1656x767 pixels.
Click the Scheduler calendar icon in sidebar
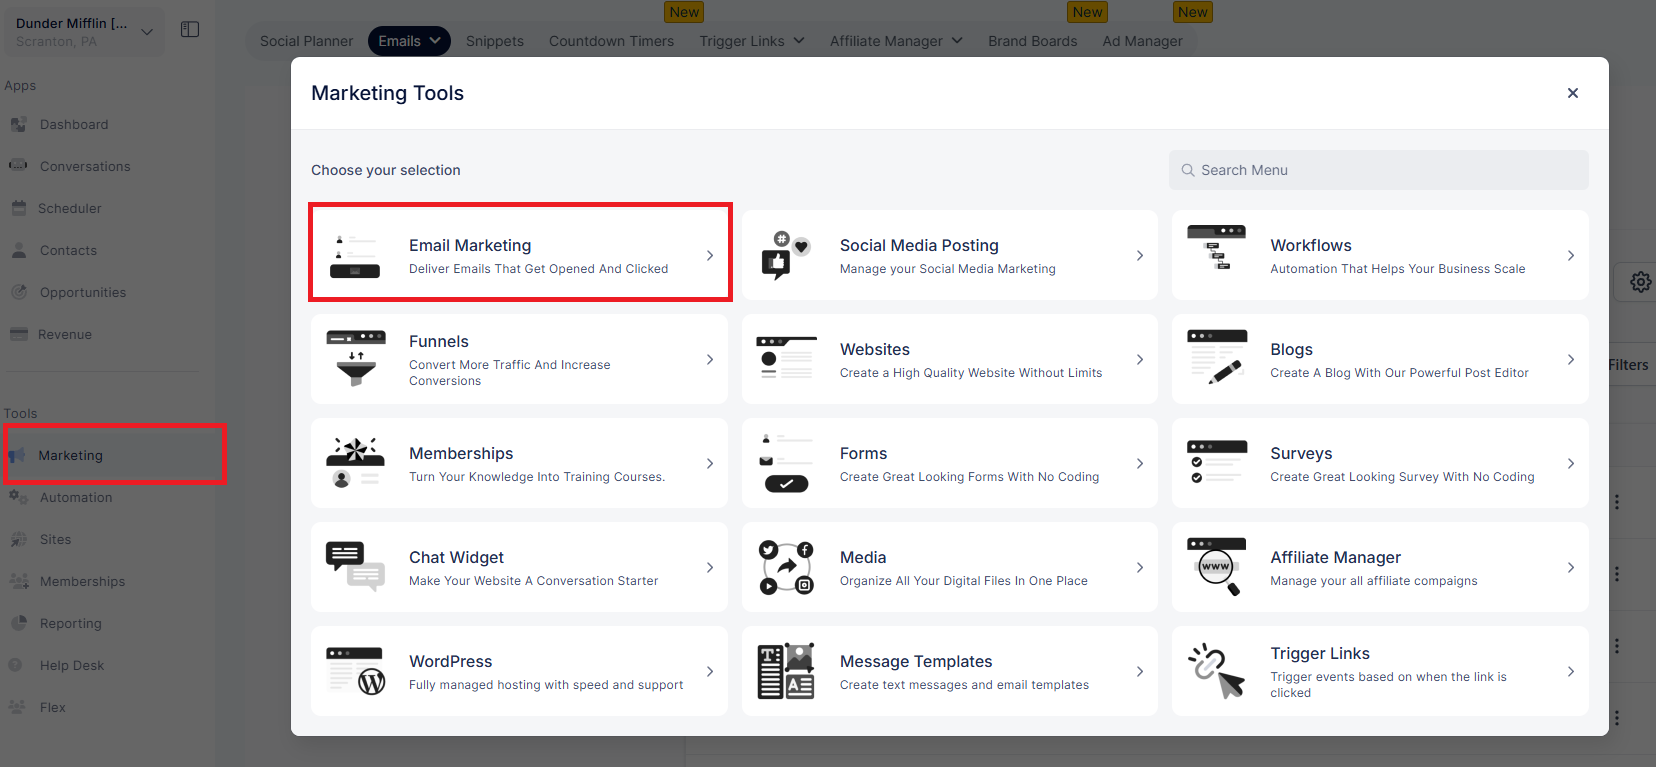pos(18,208)
